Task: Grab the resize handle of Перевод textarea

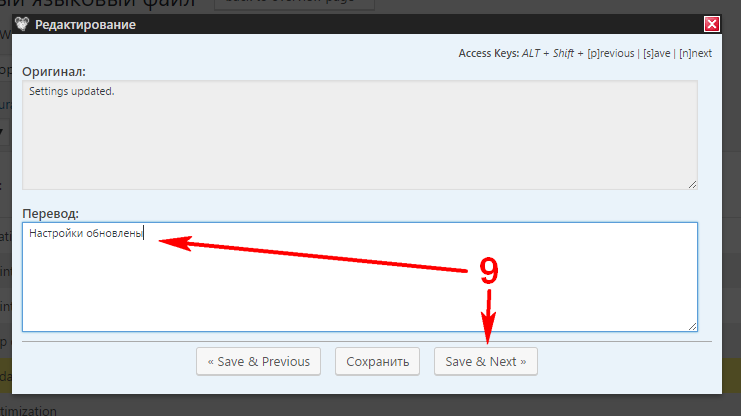Action: 692,326
